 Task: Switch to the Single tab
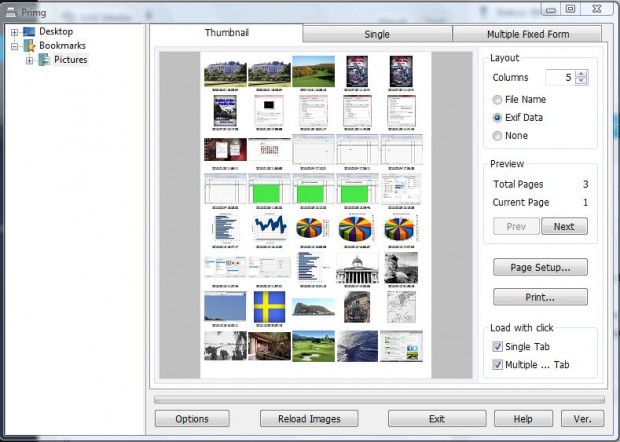(377, 34)
